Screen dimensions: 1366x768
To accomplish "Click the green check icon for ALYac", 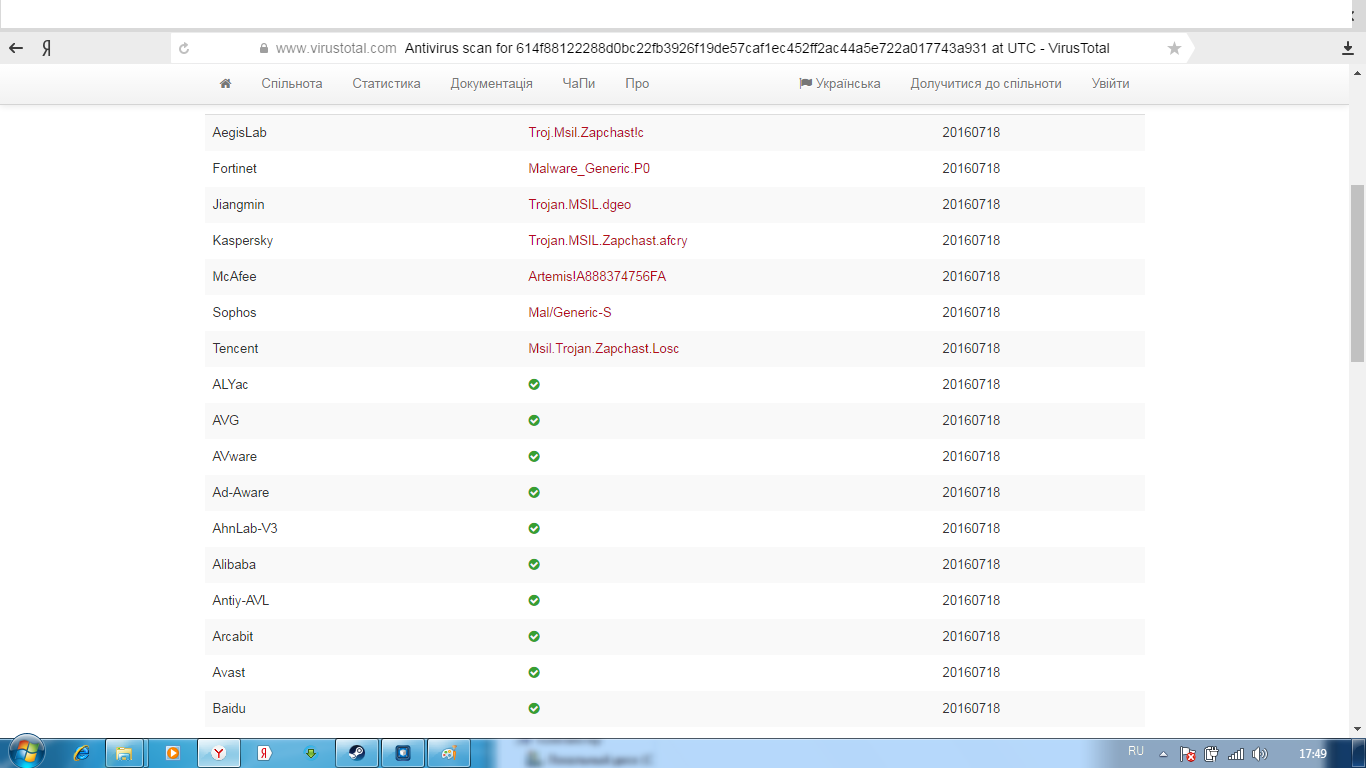I will pos(534,385).
